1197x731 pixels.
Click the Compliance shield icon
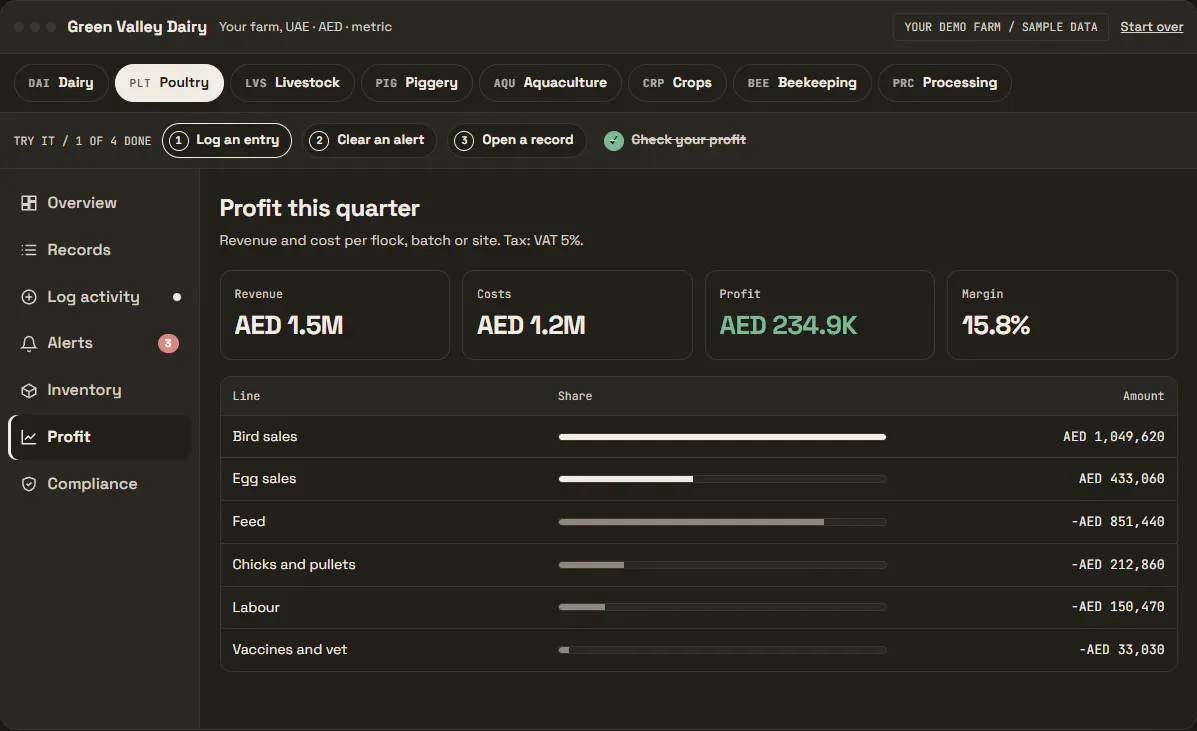click(29, 484)
